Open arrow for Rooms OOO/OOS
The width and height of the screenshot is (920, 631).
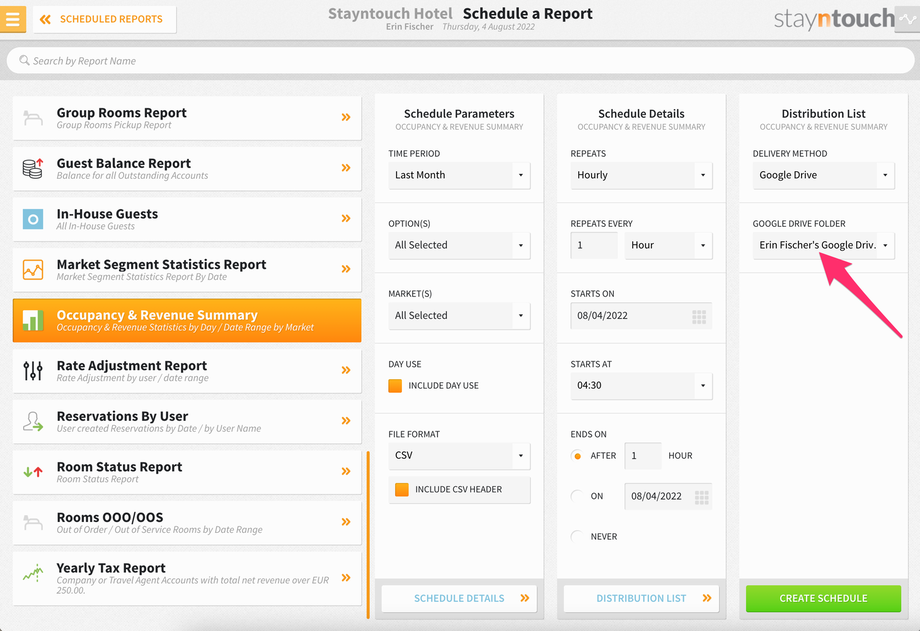[x=346, y=522]
